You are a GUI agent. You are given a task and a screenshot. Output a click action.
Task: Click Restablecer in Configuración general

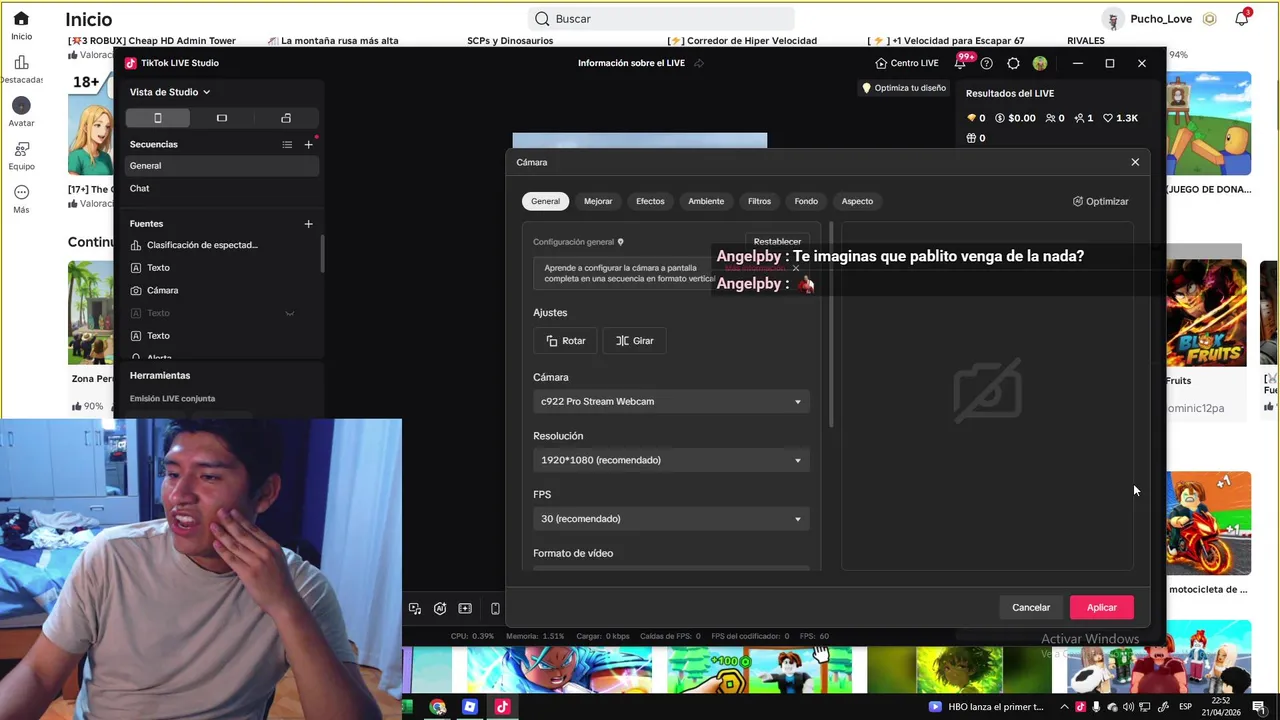(x=777, y=241)
